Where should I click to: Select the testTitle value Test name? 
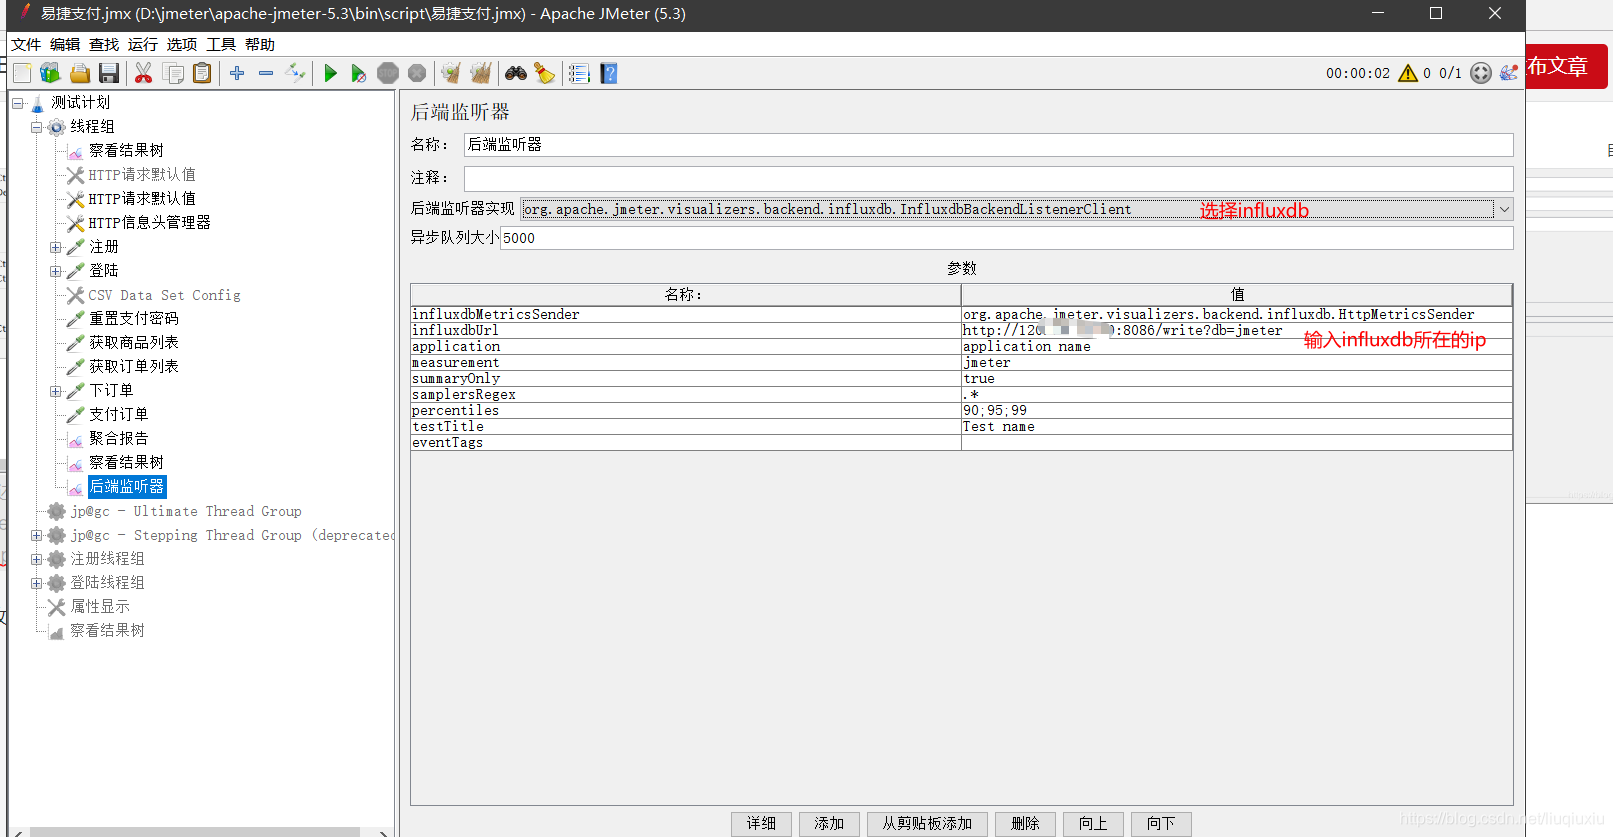1236,426
